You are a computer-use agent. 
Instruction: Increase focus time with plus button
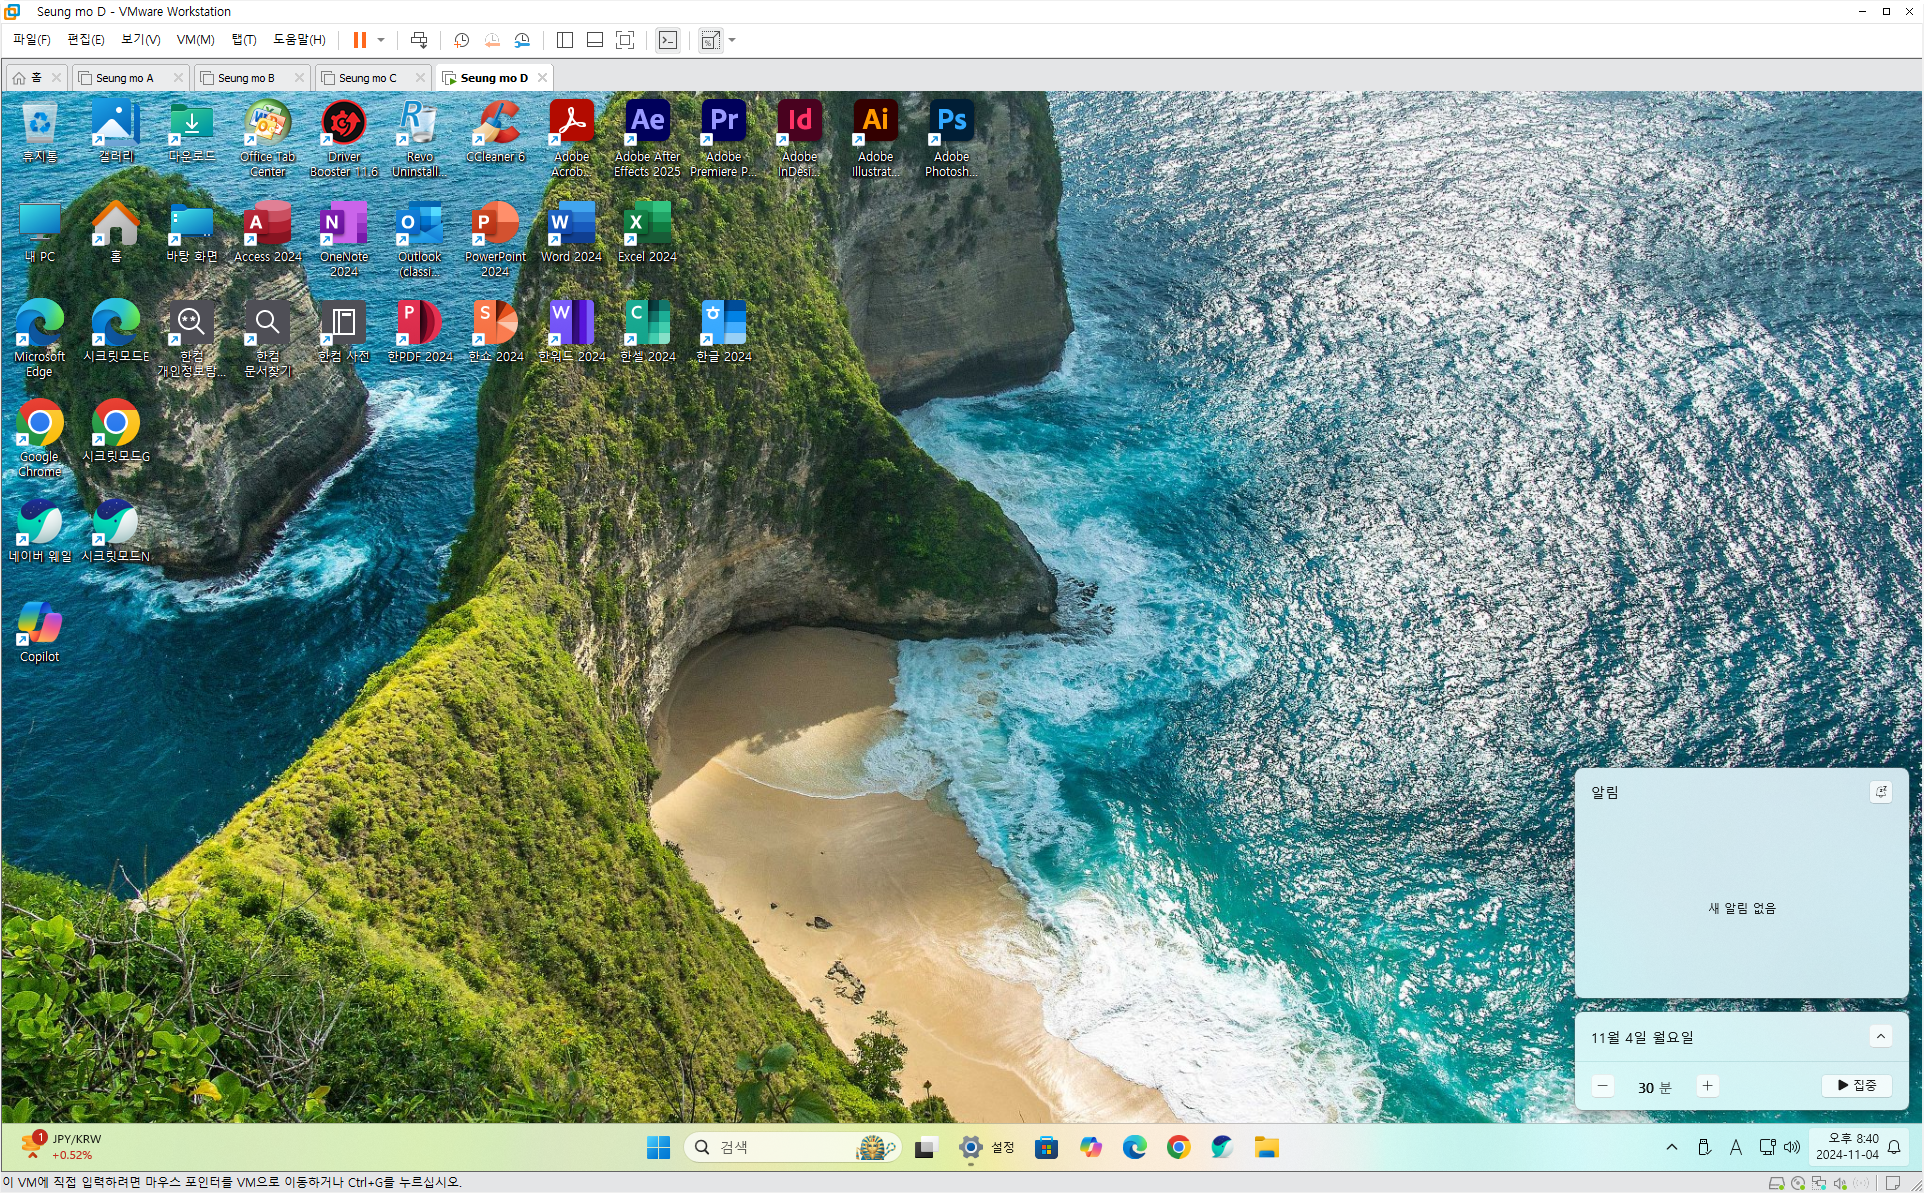click(x=1707, y=1086)
